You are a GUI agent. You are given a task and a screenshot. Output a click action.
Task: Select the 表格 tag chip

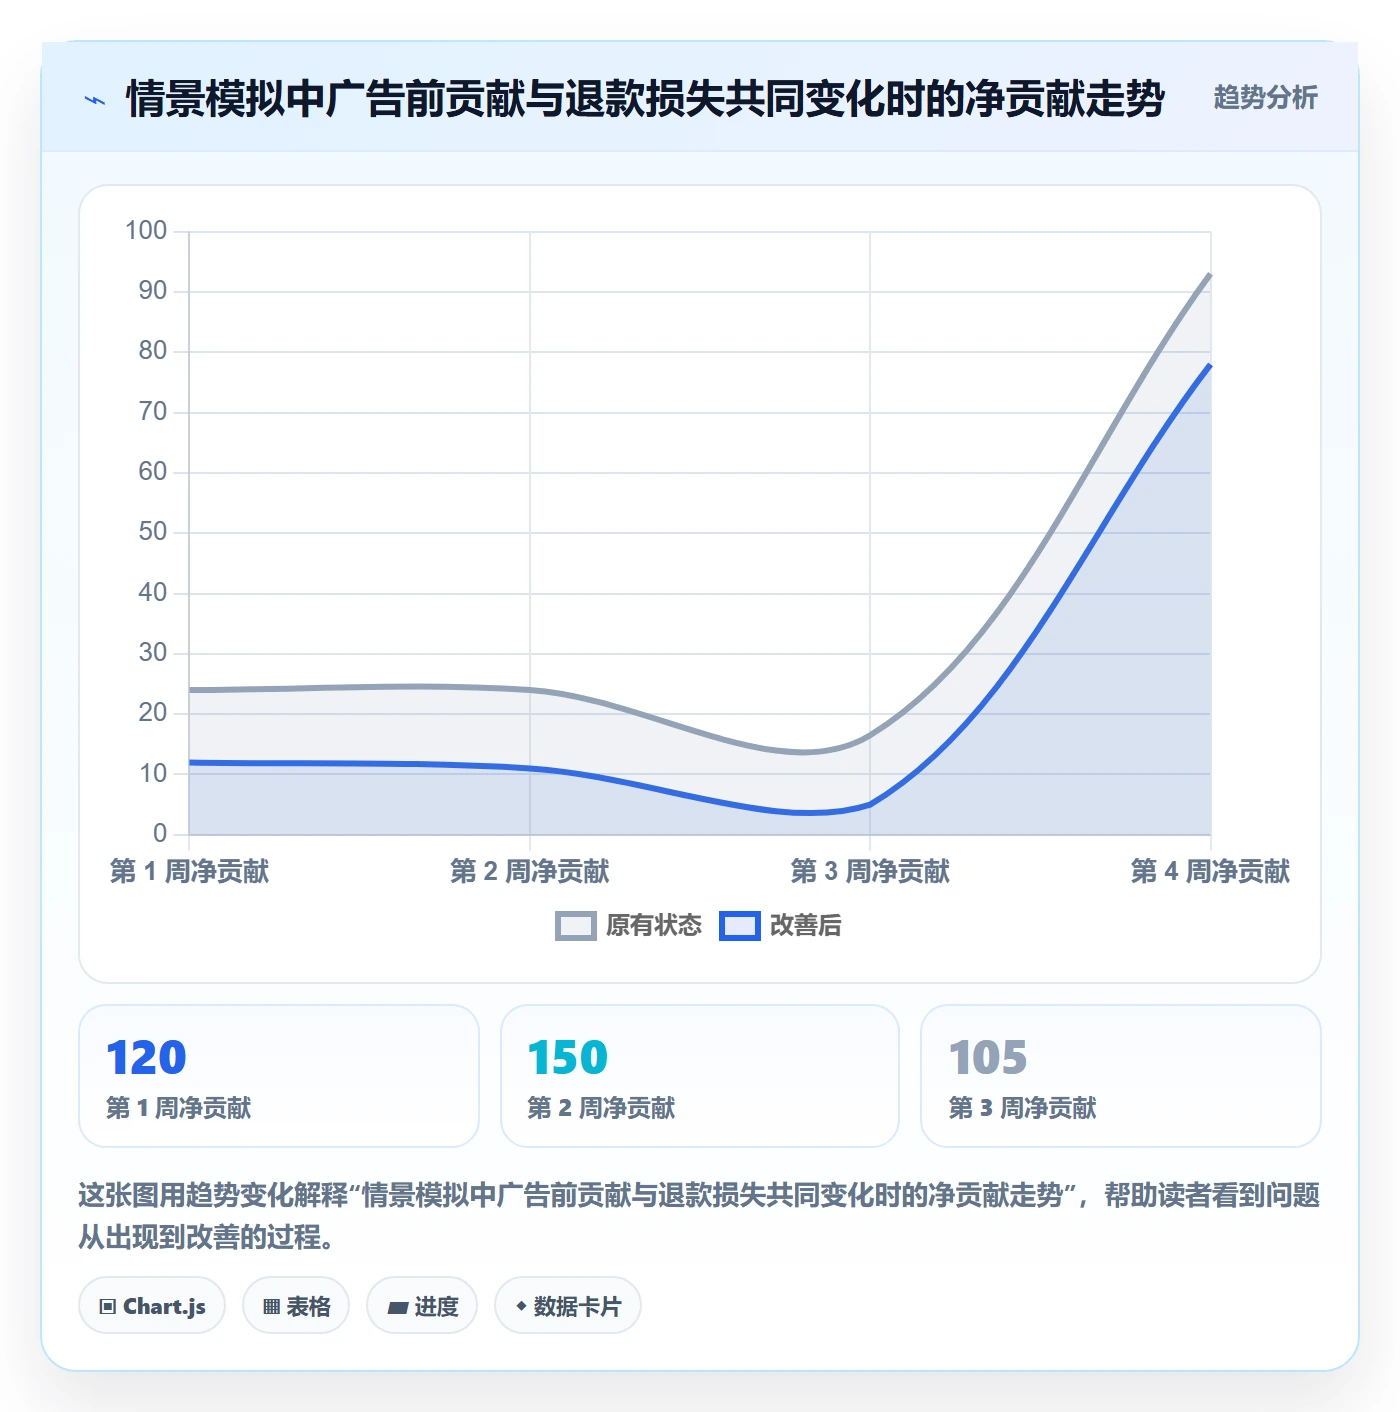pyautogui.click(x=296, y=1305)
